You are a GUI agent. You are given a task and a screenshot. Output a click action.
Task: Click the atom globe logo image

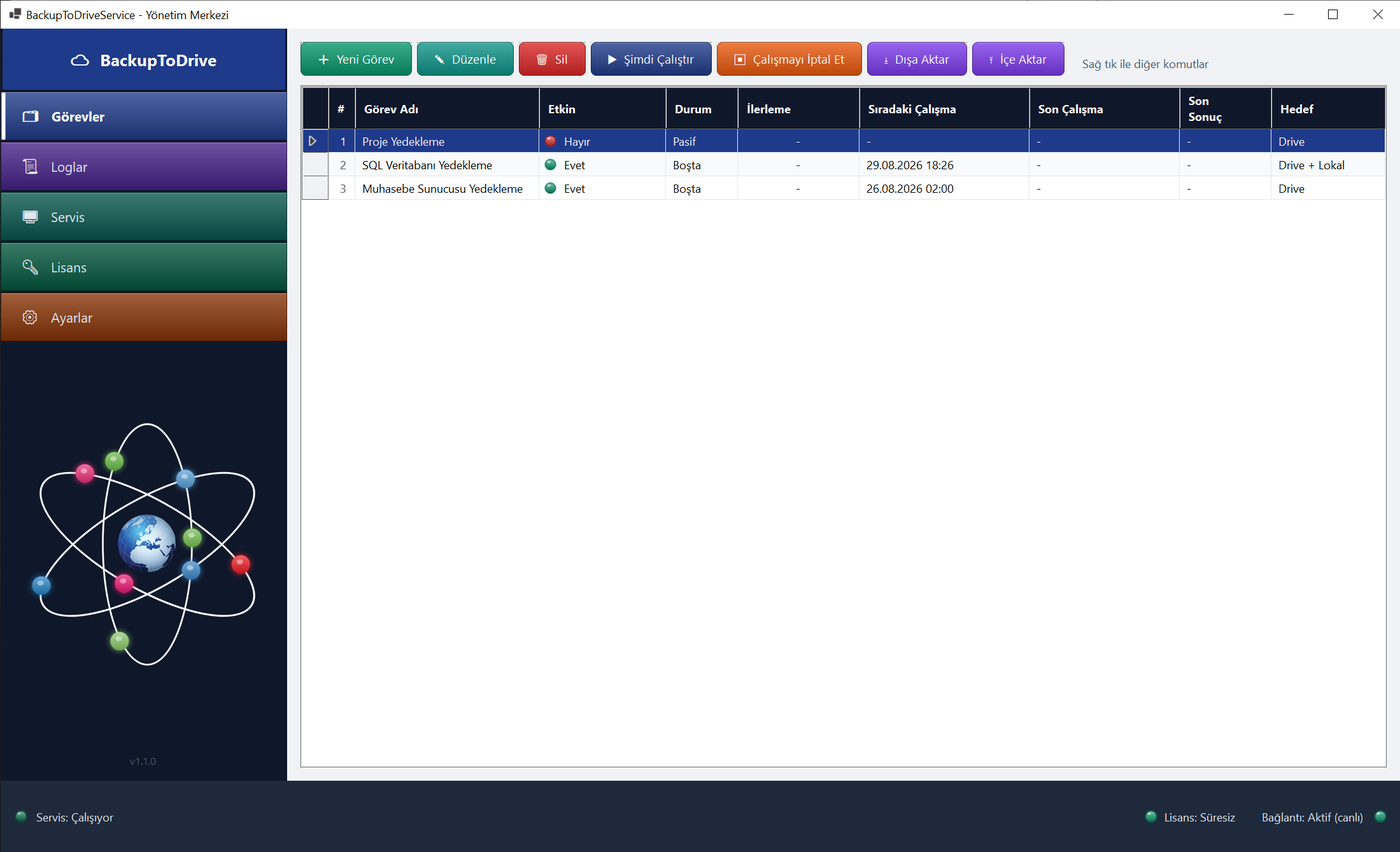point(146,544)
